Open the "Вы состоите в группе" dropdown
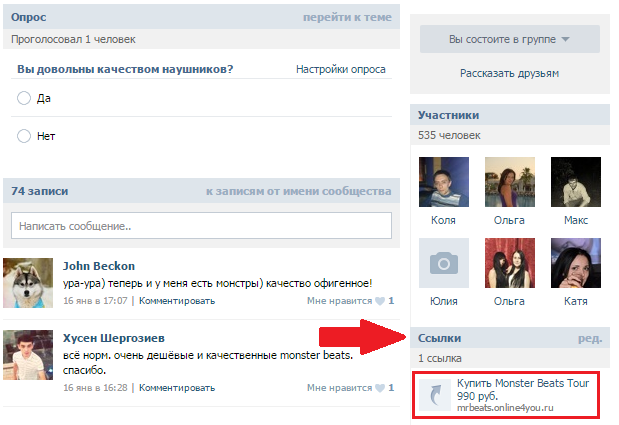This screenshot has width=619, height=425. click(510, 39)
